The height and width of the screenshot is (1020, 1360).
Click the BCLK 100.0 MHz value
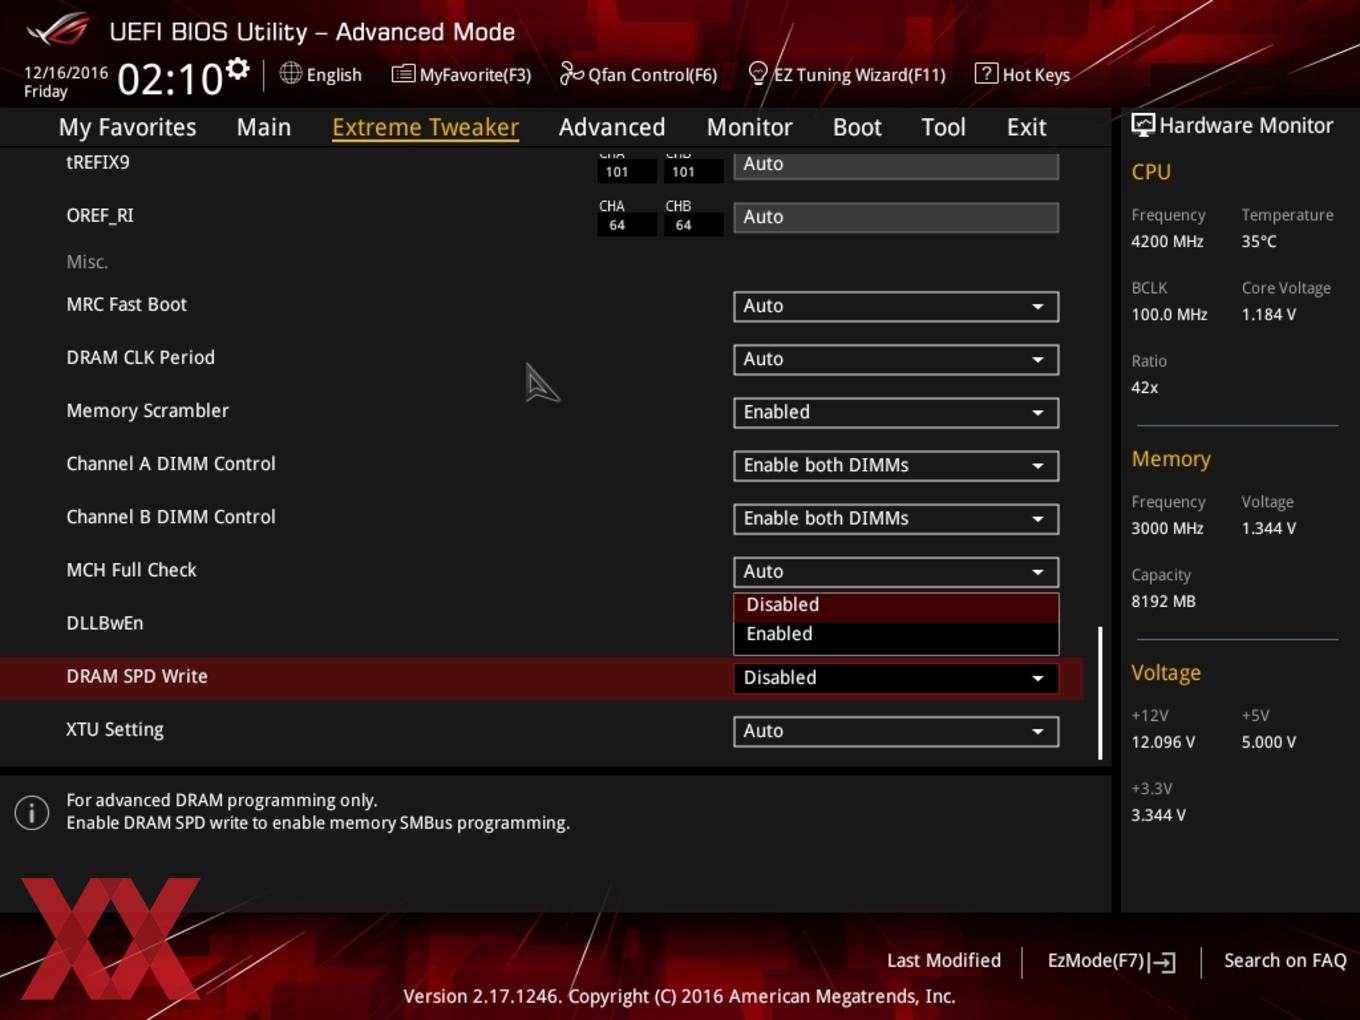coord(1169,314)
